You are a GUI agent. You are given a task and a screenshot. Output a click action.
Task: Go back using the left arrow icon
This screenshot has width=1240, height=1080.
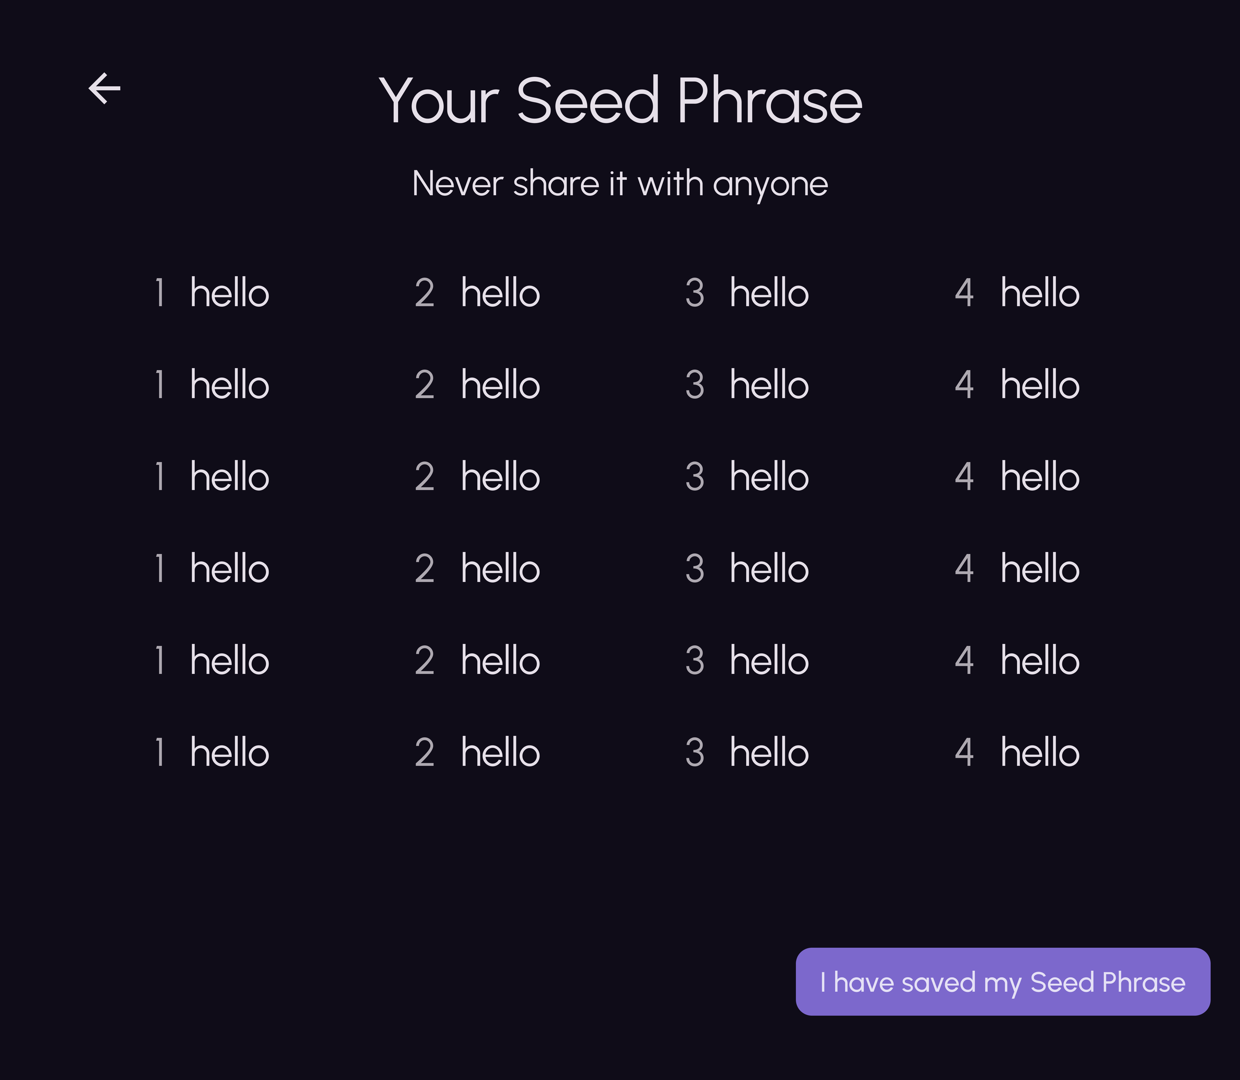point(105,88)
